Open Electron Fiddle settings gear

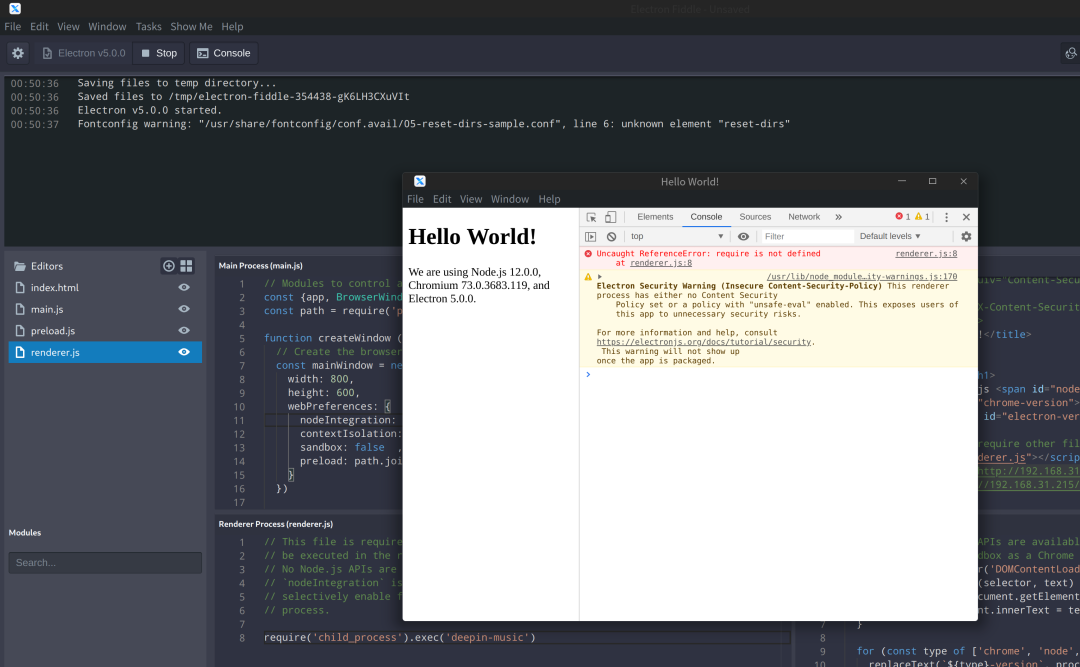point(18,53)
